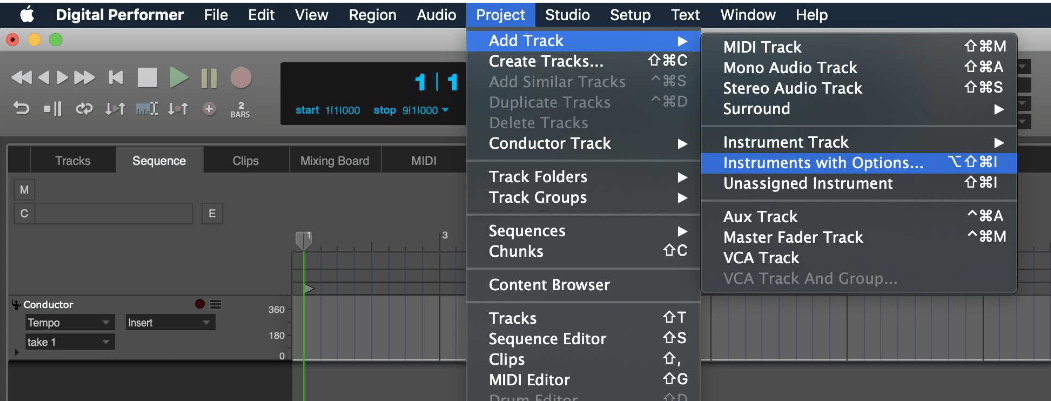
Task: Toggle the auto-stop icon
Action: click(52, 108)
